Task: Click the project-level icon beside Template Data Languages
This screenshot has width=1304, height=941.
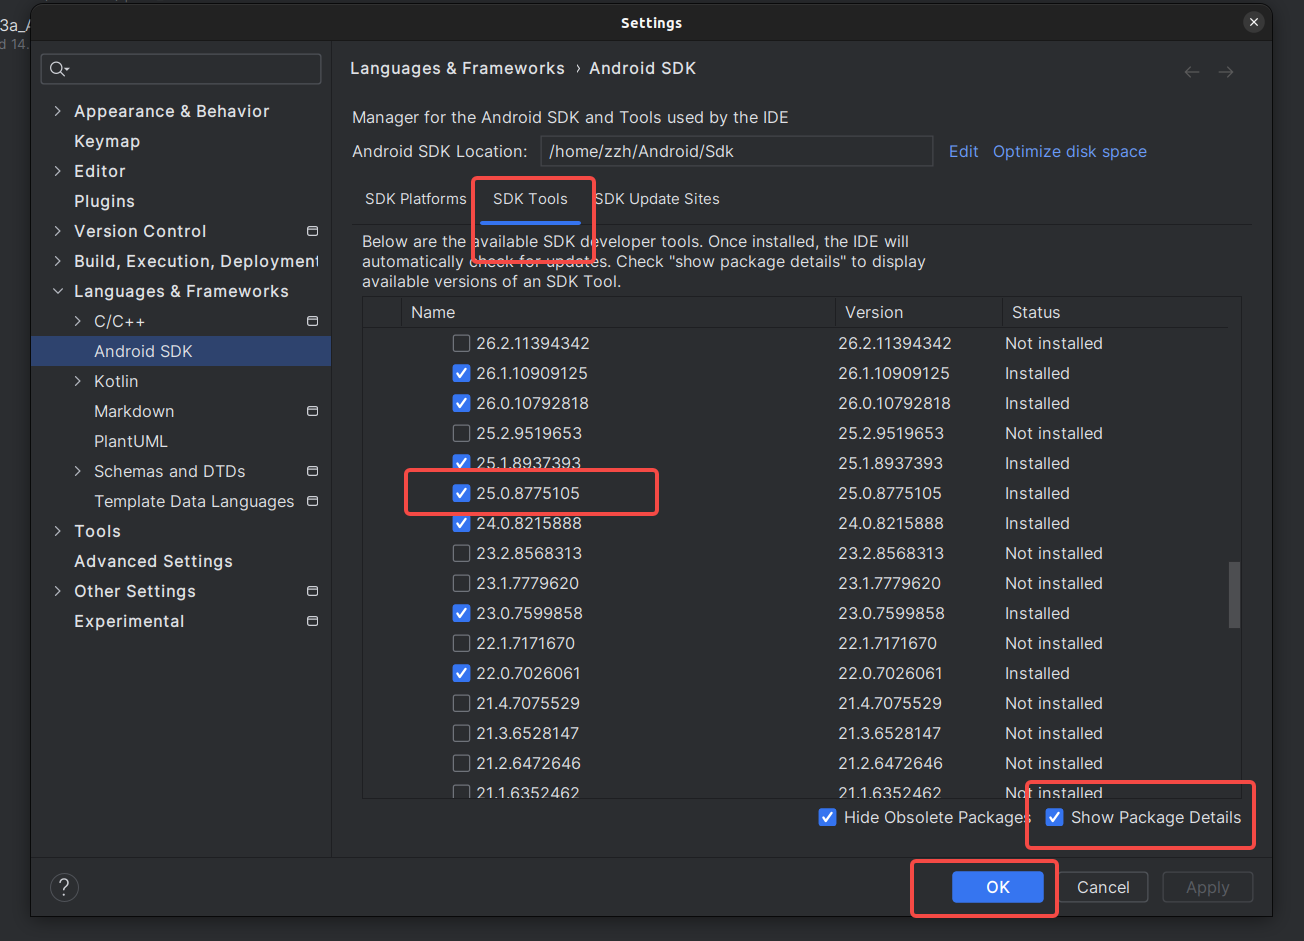Action: point(312,501)
